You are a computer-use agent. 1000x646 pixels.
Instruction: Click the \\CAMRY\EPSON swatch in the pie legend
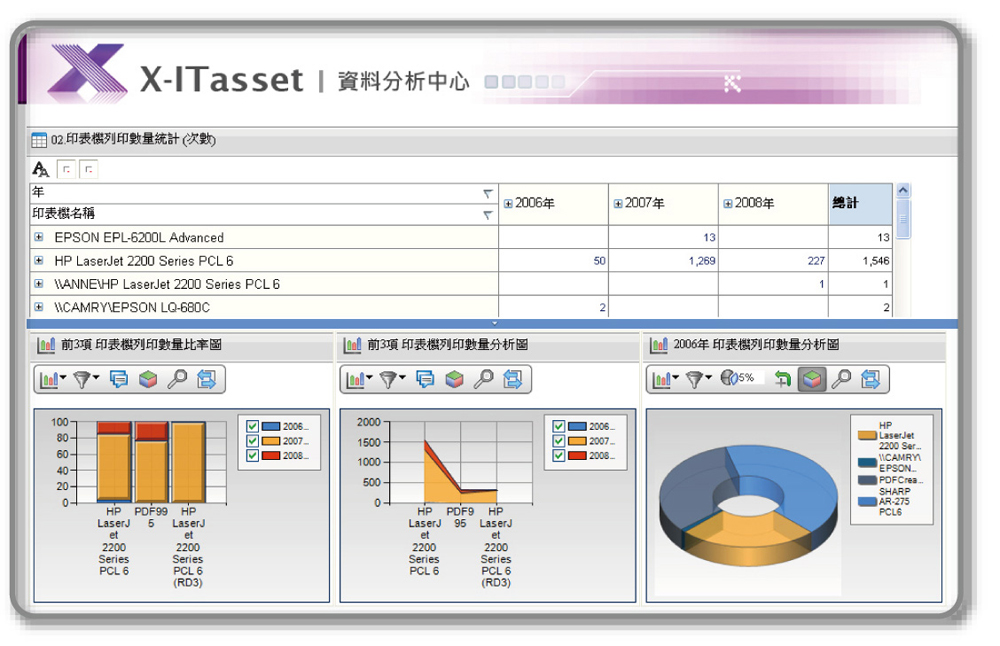click(x=867, y=462)
